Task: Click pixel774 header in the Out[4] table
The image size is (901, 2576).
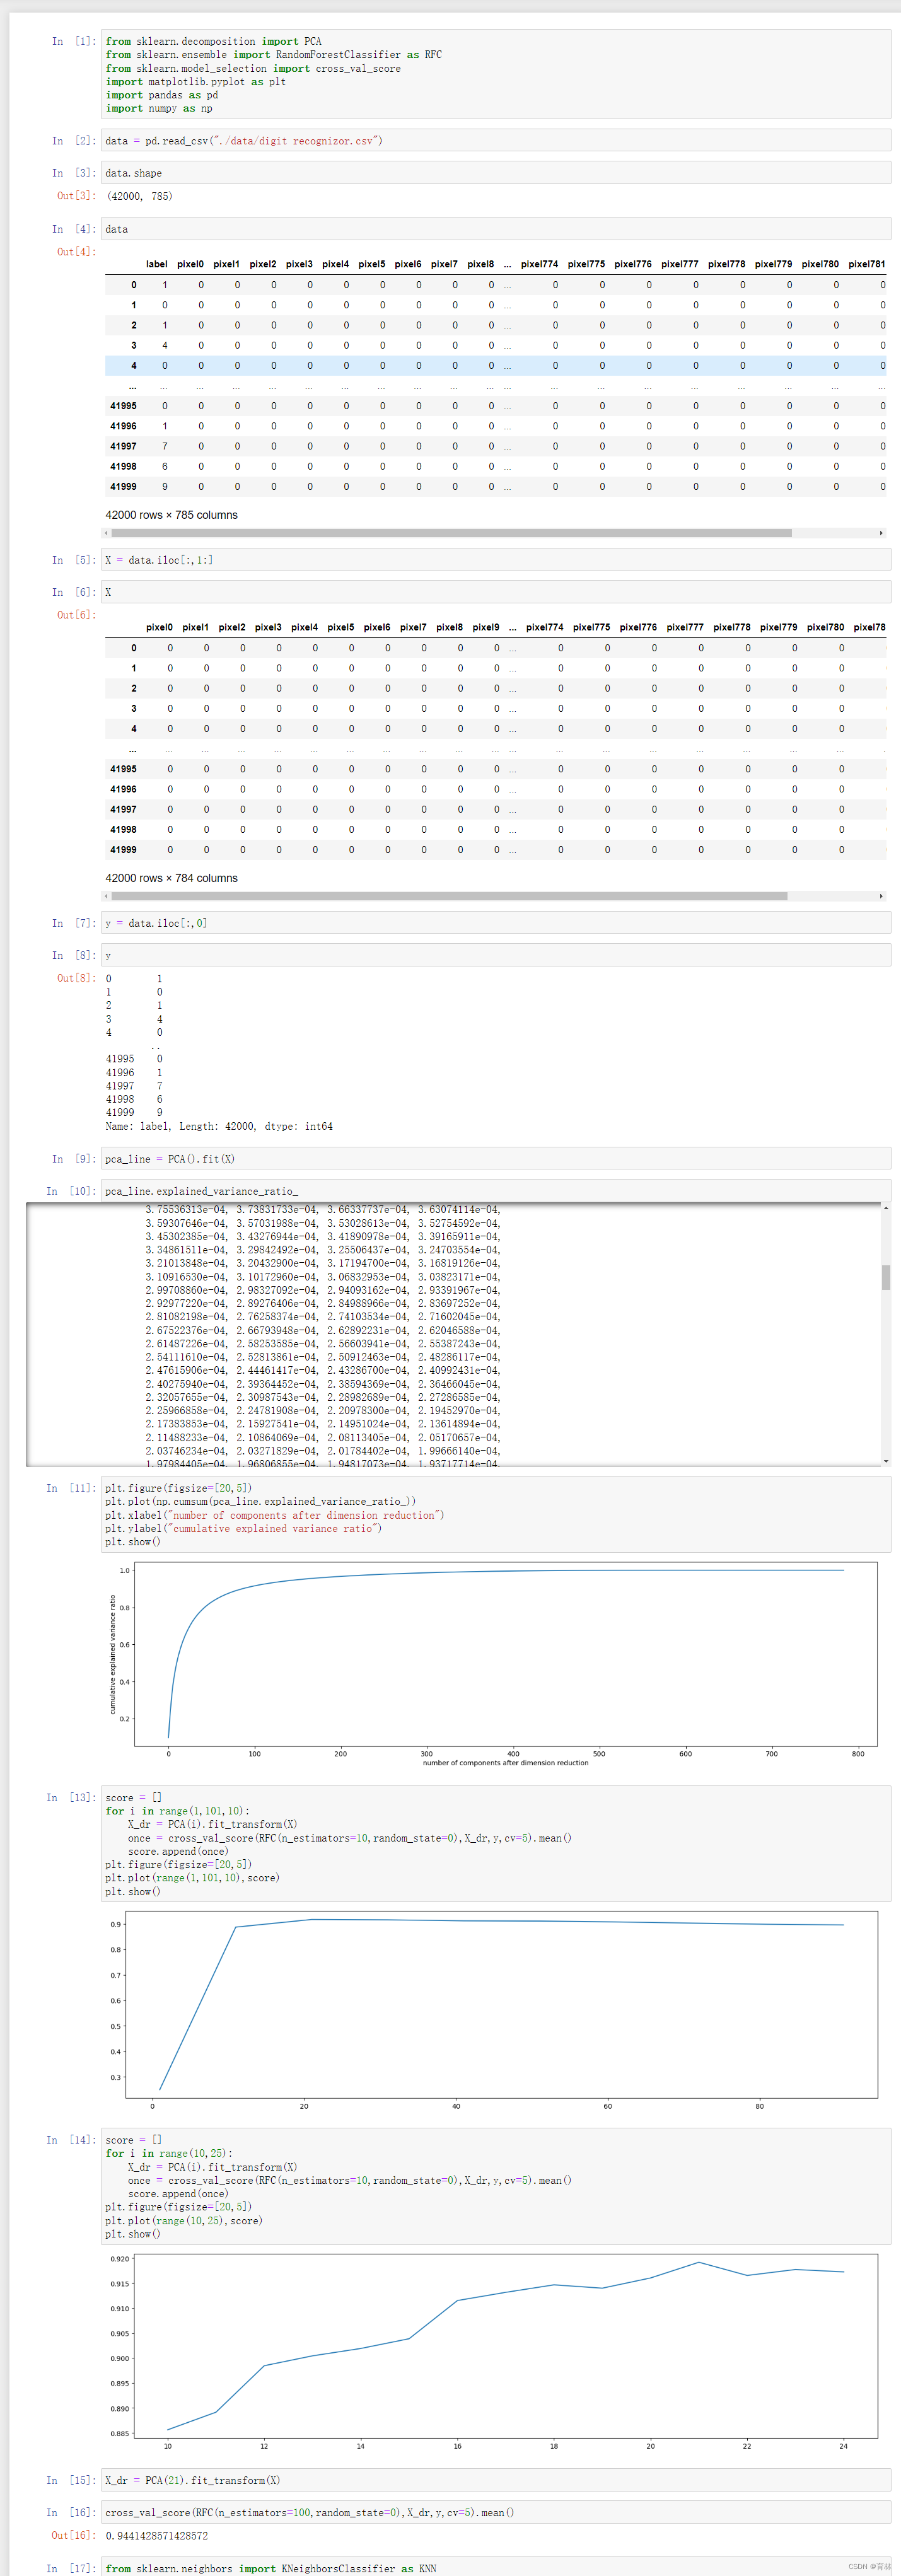Action: click(539, 264)
